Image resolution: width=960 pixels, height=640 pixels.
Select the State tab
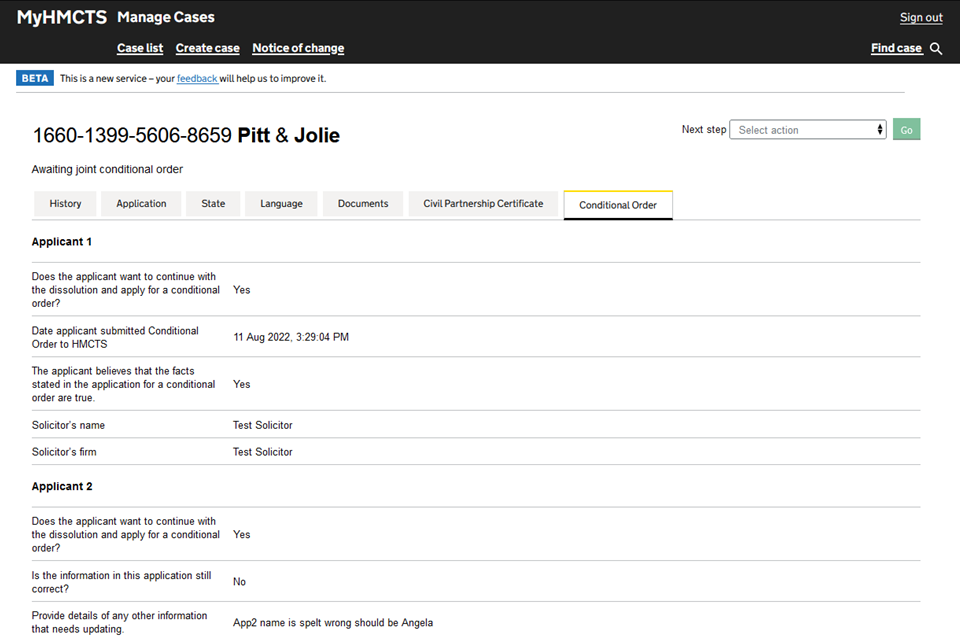pos(213,204)
